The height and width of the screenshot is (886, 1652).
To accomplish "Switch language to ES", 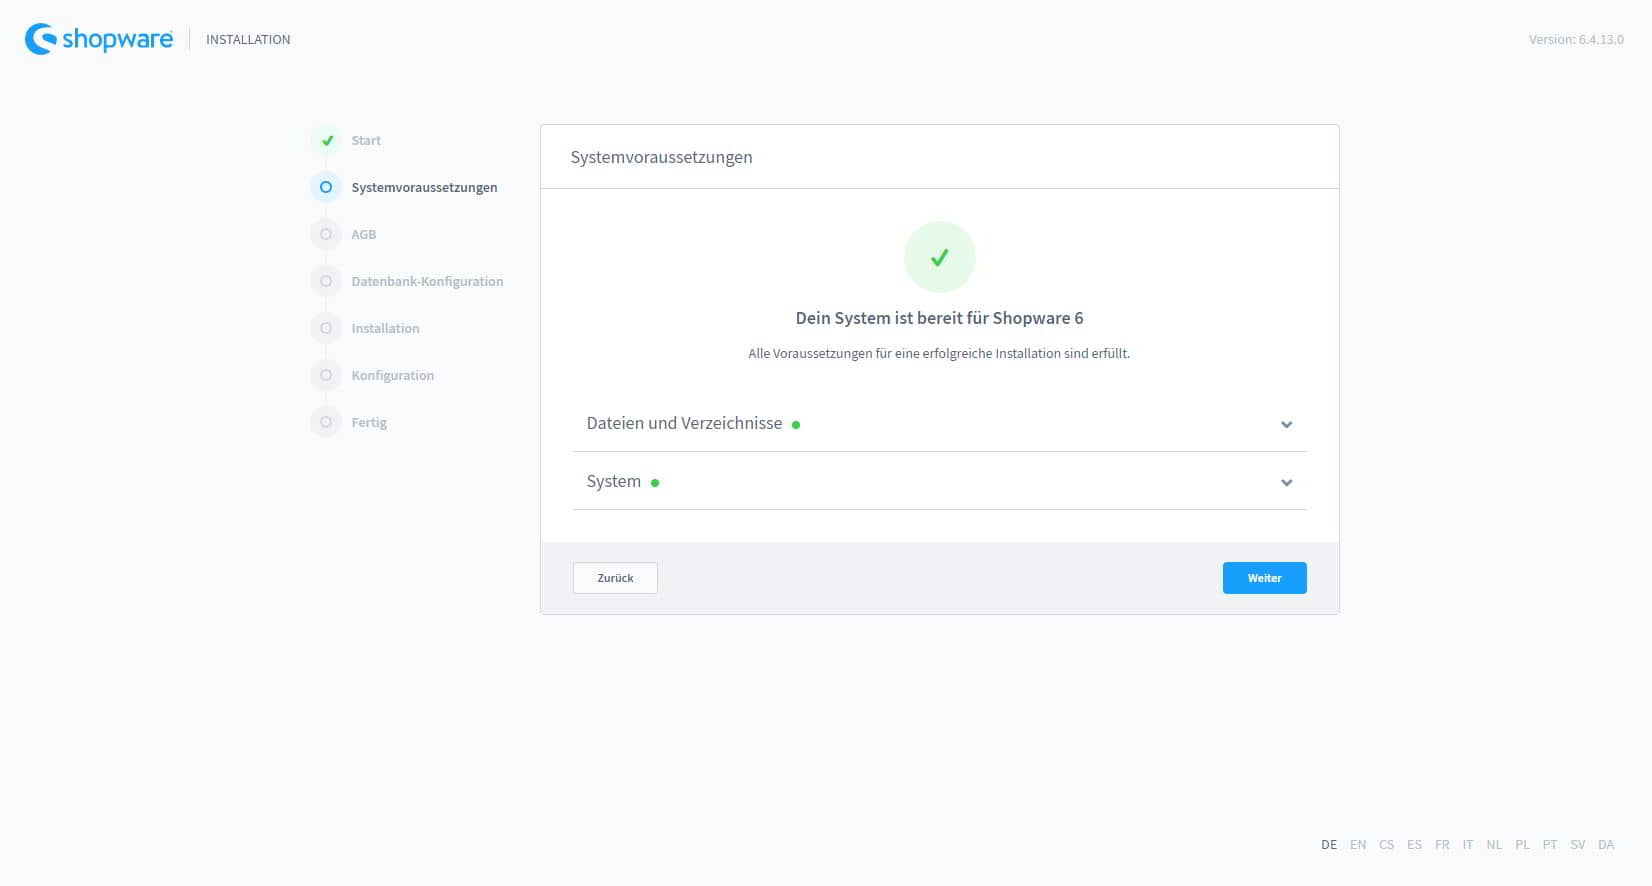I will (x=1414, y=845).
